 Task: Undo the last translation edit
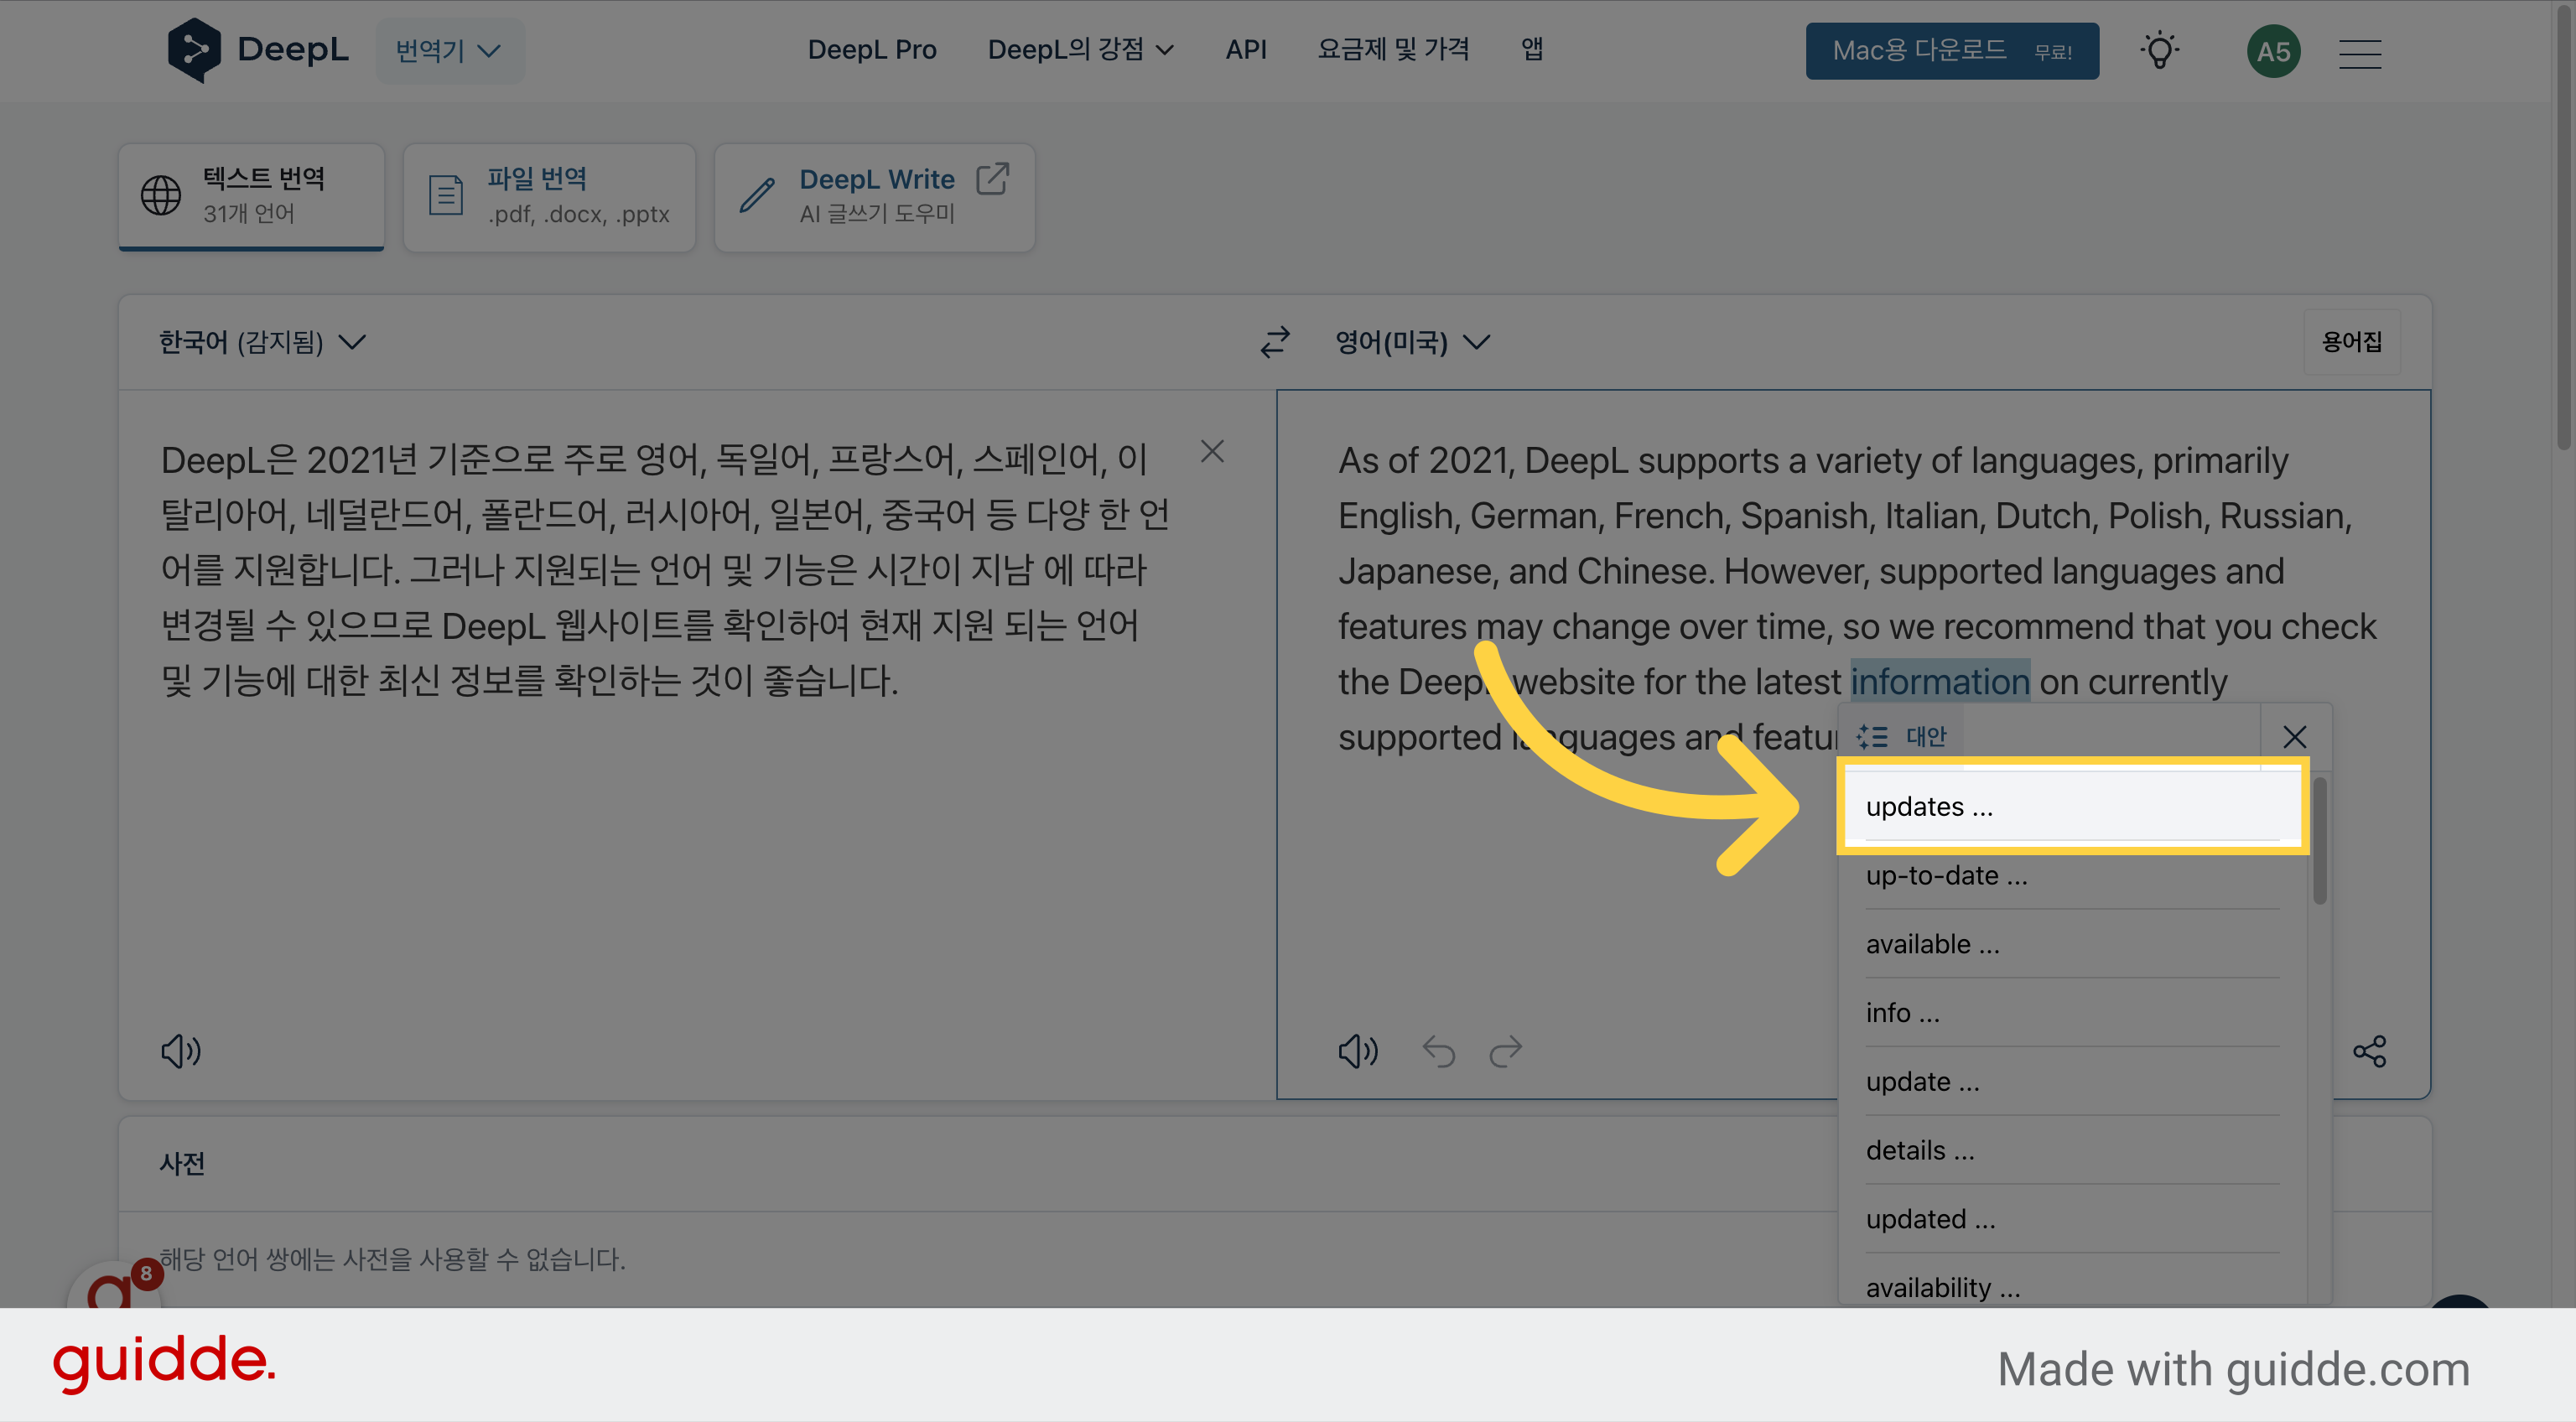pyautogui.click(x=1439, y=1051)
